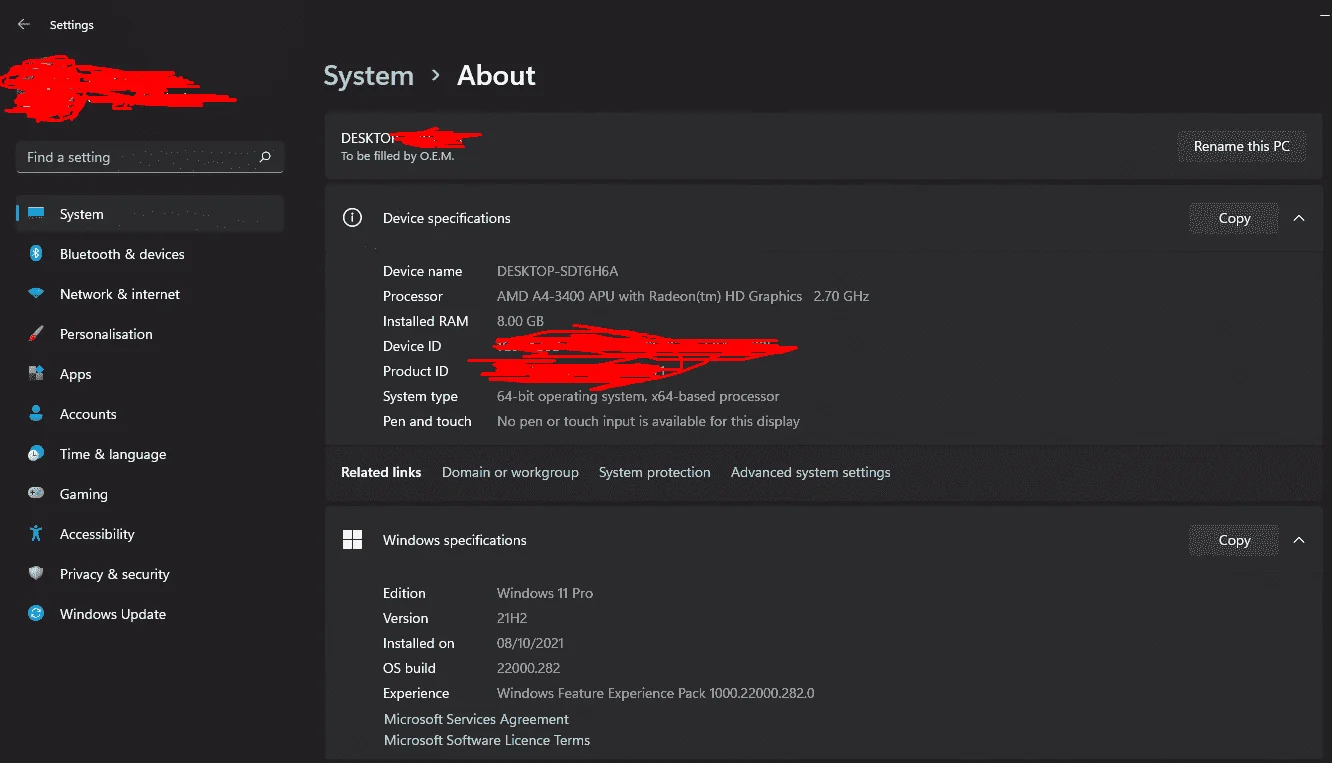
Task: Open the System protection link
Action: [x=655, y=472]
